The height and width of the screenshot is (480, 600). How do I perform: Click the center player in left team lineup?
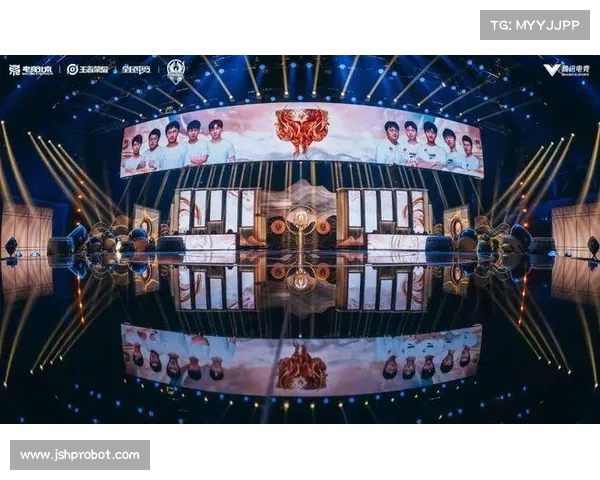tap(173, 145)
